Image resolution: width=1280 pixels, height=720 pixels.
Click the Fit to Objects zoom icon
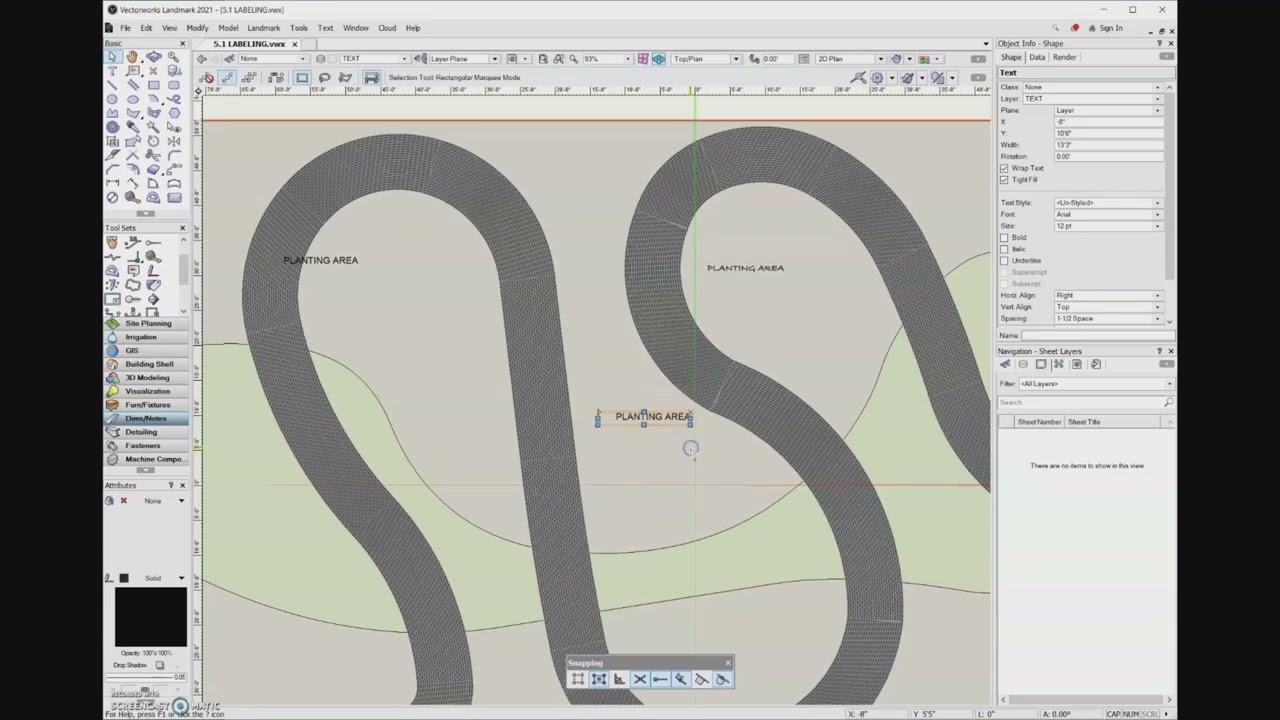click(558, 59)
